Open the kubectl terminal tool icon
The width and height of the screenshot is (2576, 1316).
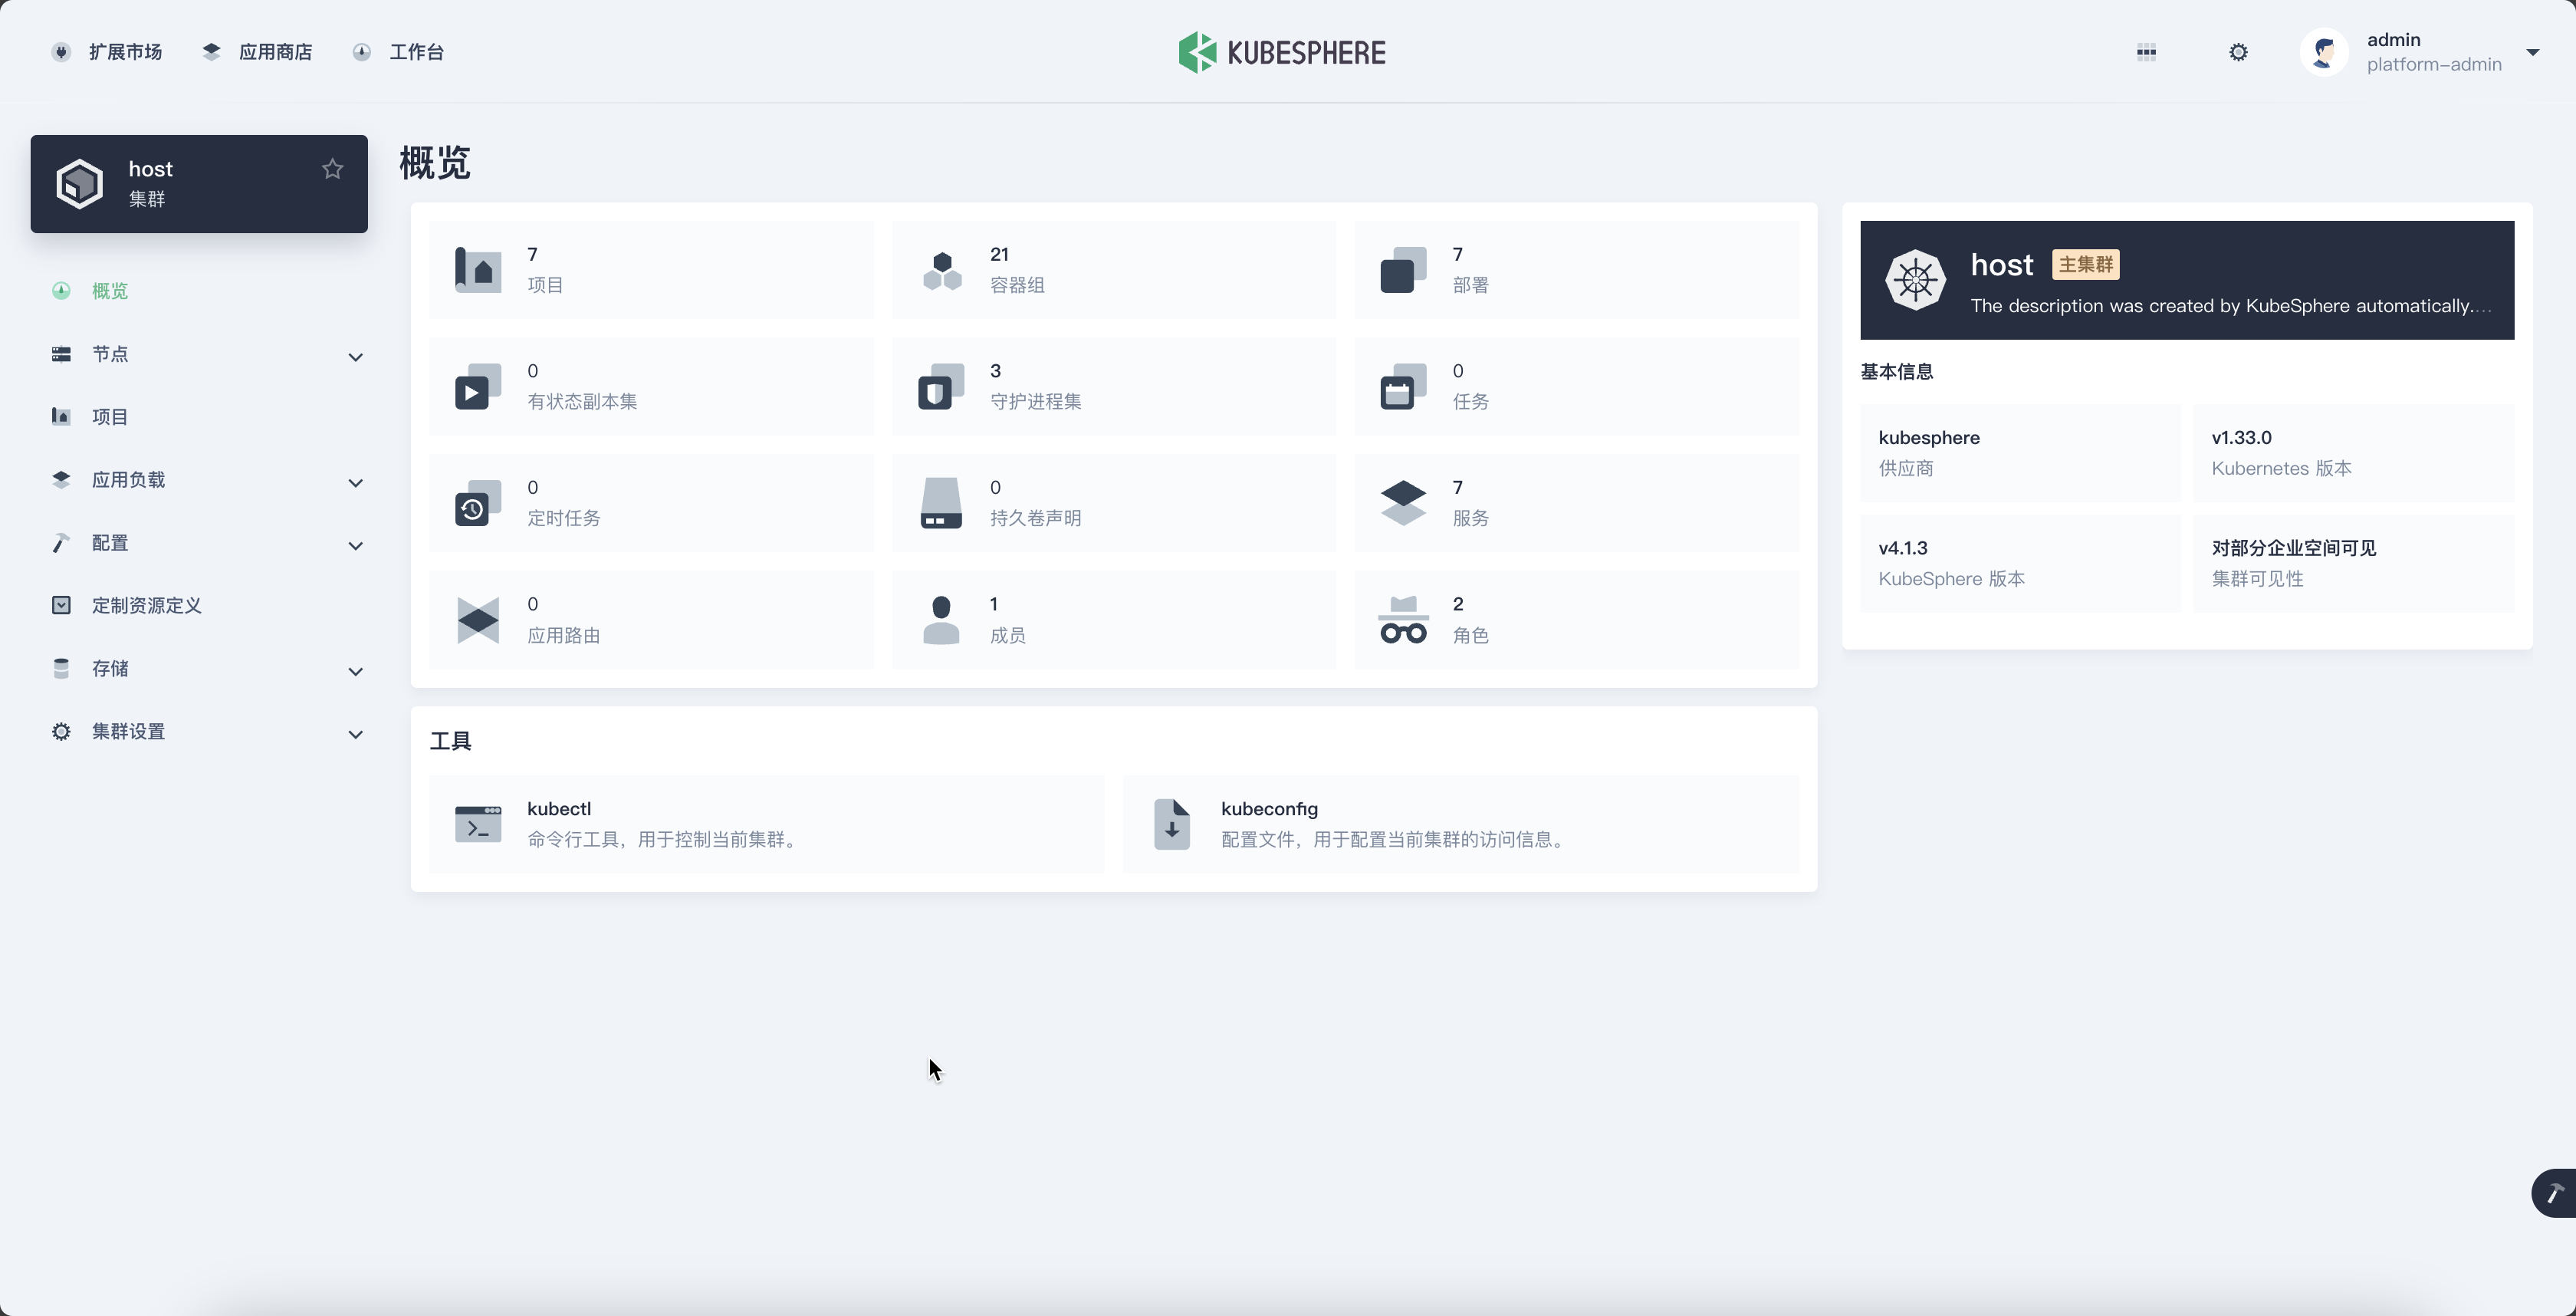coord(478,824)
